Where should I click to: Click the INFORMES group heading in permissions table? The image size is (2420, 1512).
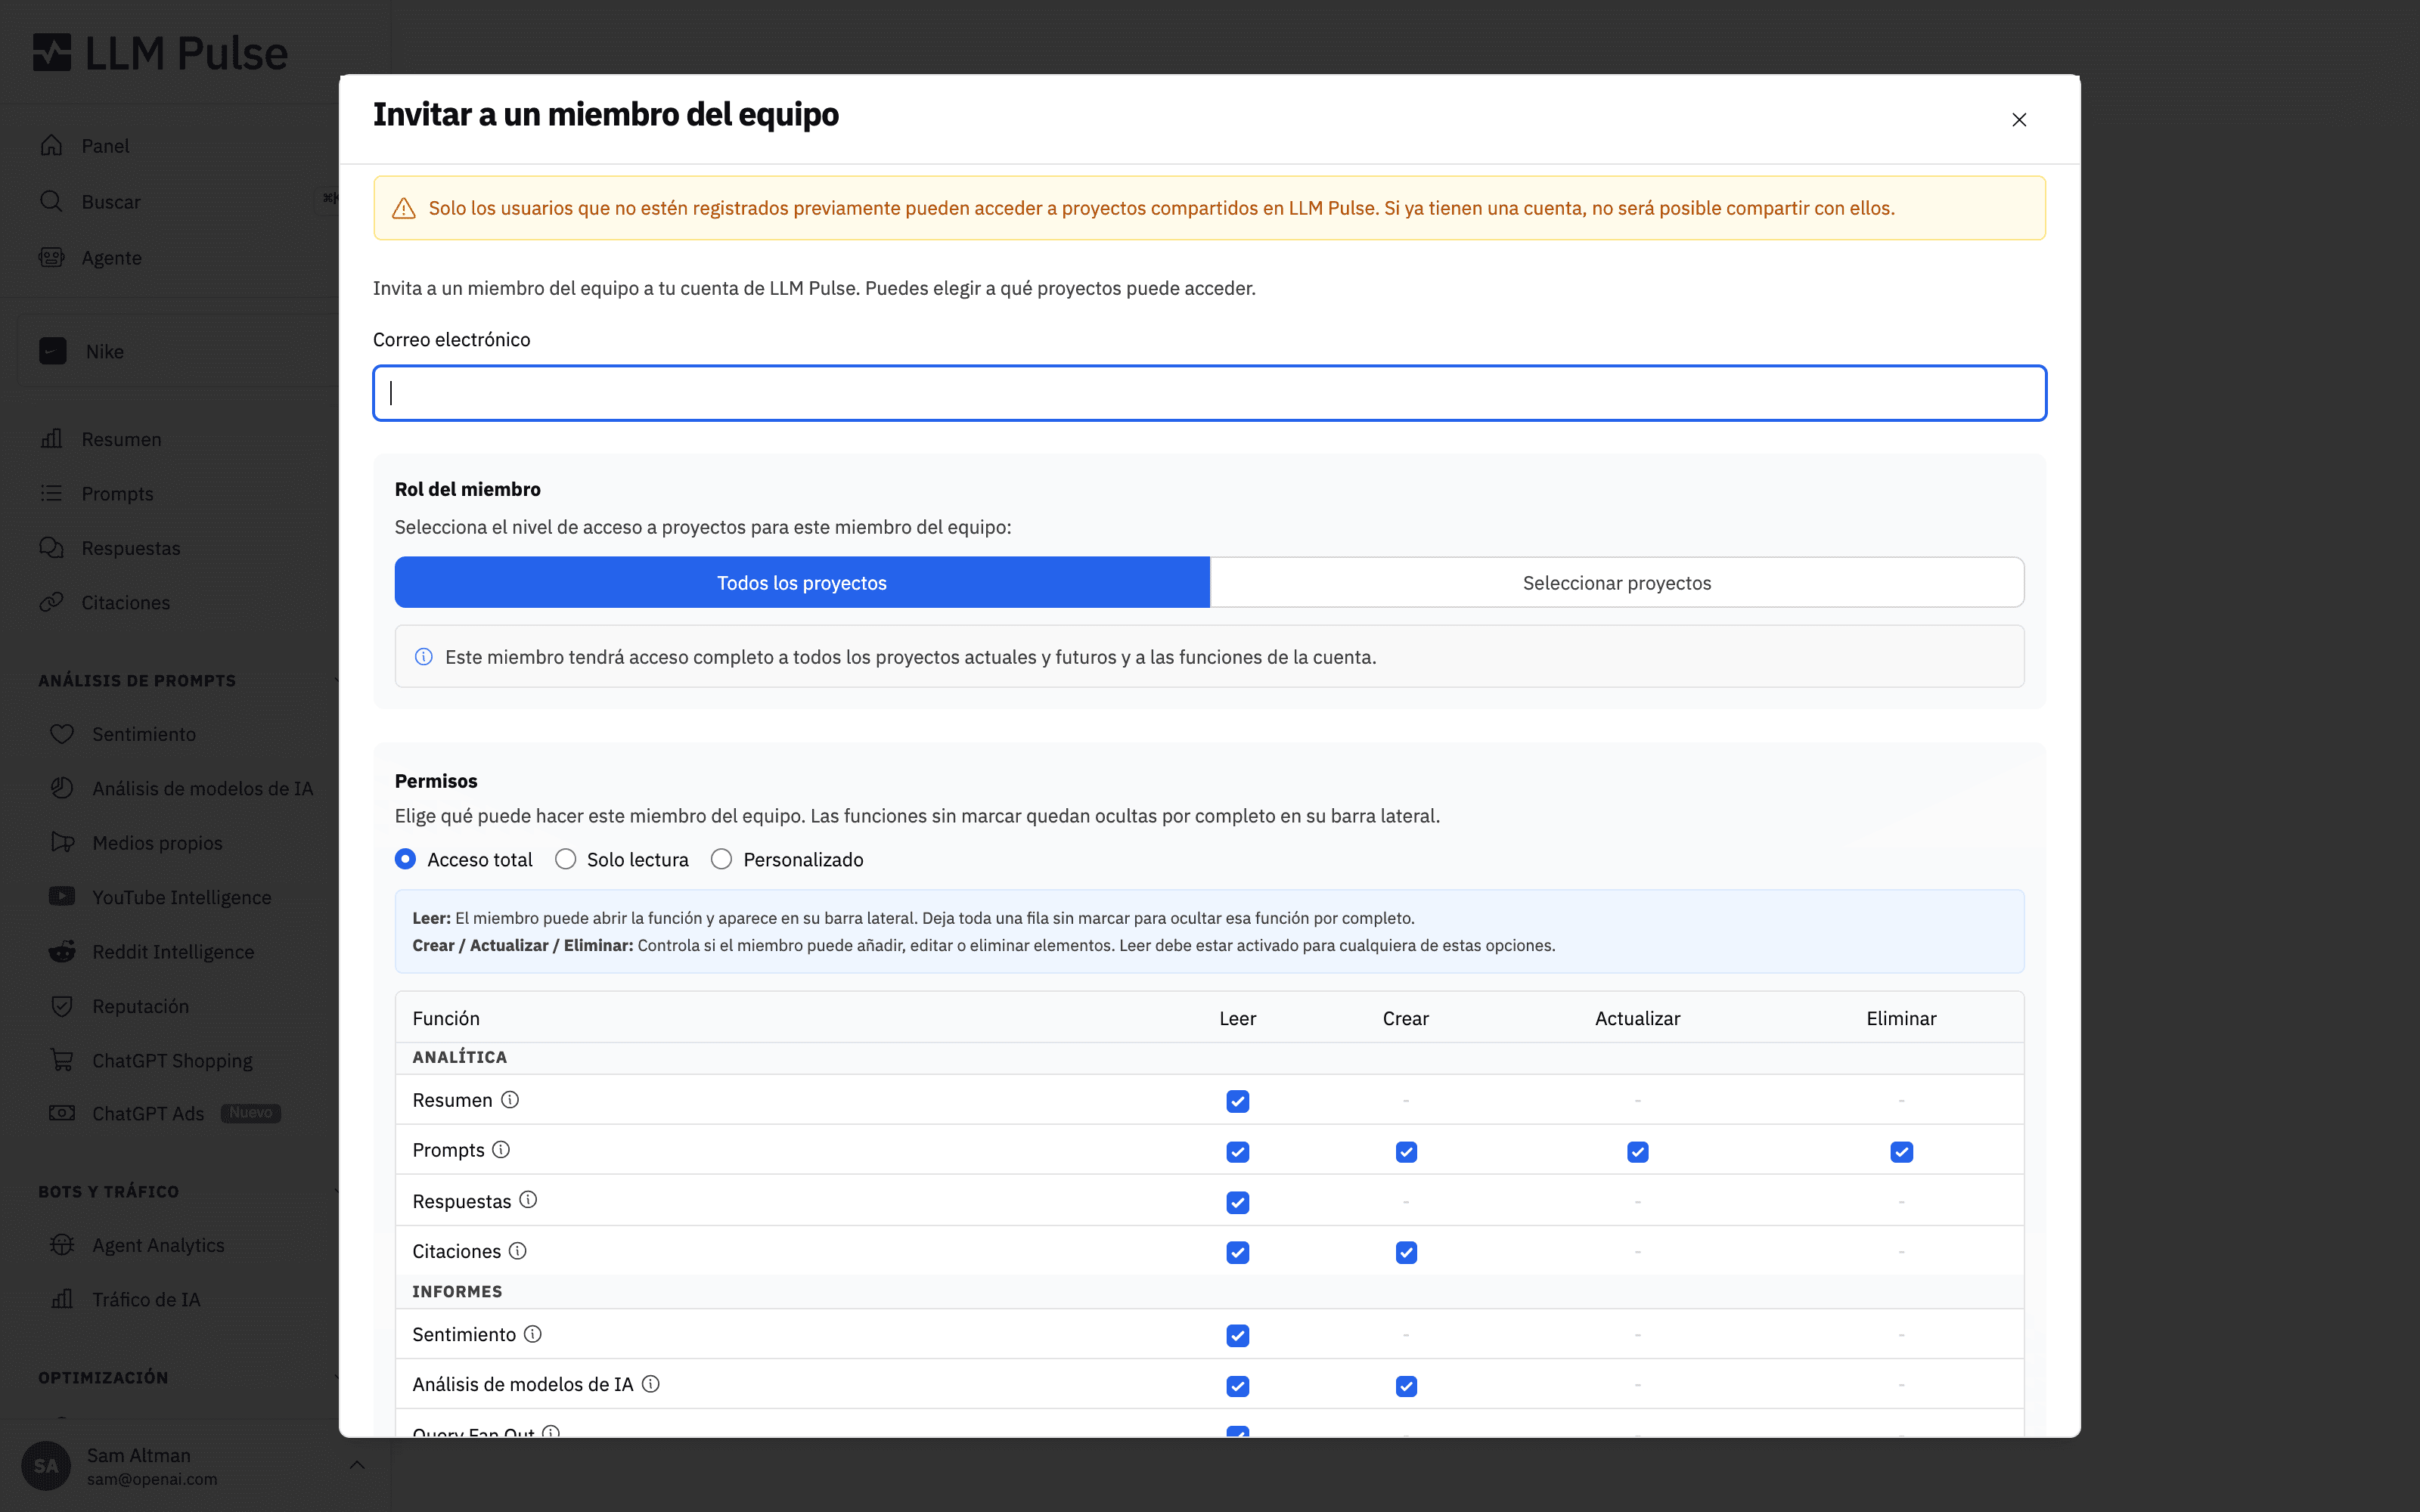pyautogui.click(x=458, y=1291)
